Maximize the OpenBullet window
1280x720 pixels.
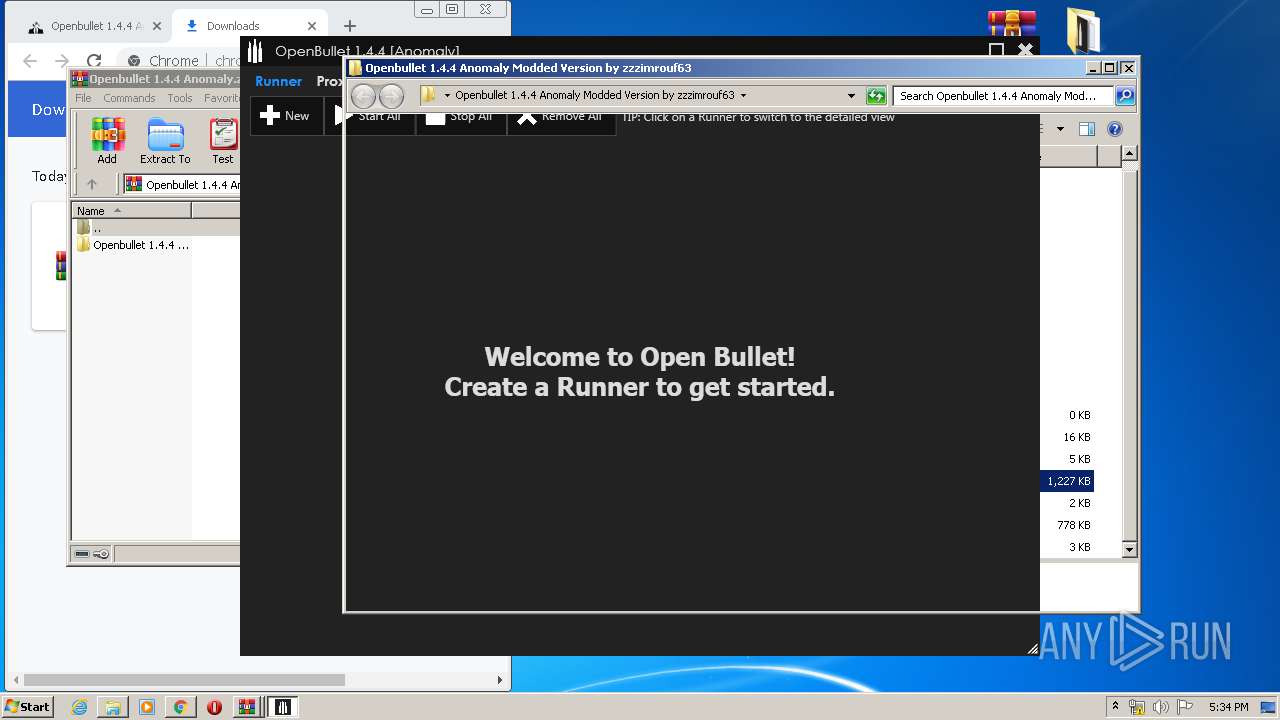996,50
